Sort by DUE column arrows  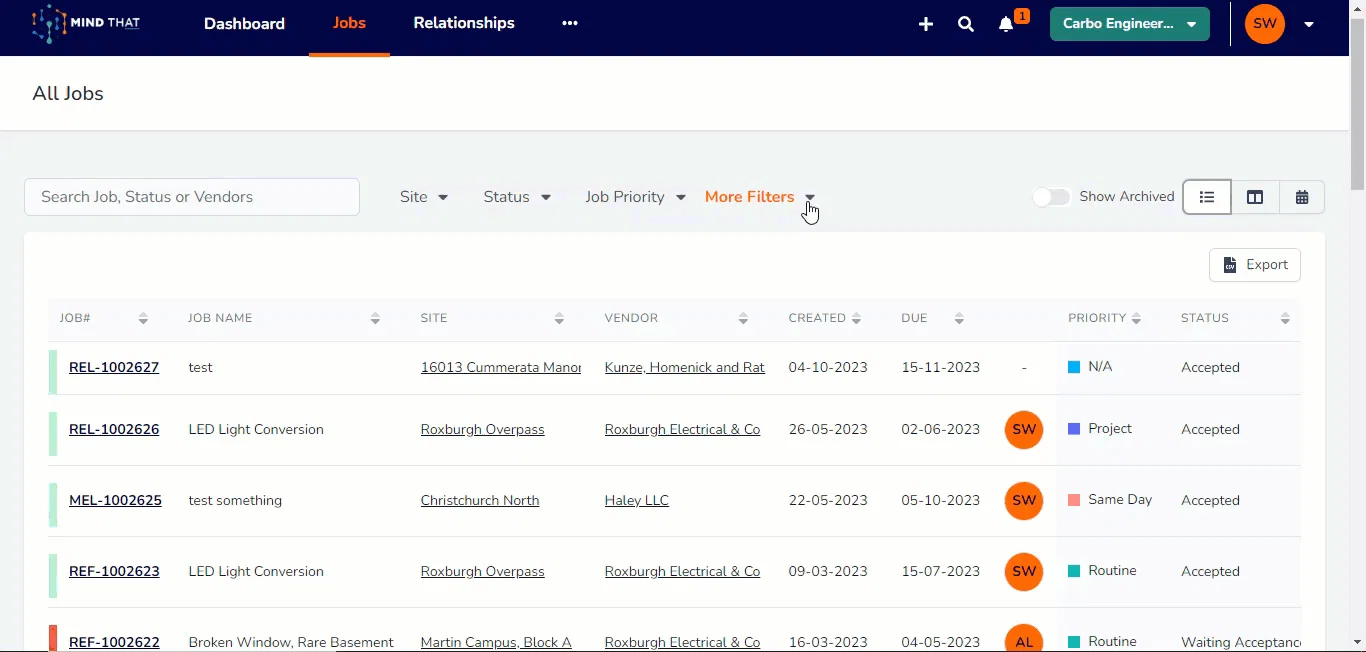[959, 319]
